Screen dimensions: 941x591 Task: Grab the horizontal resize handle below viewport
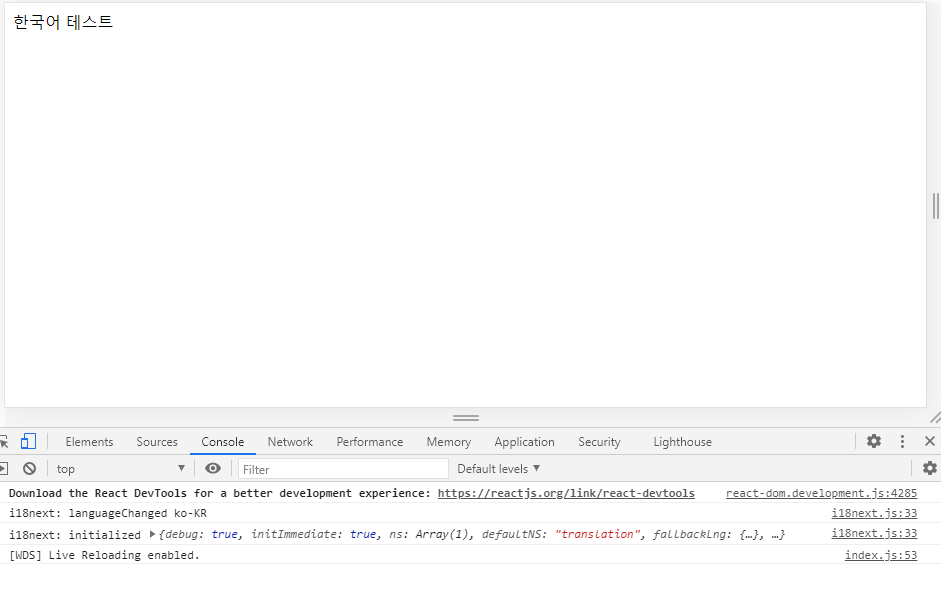pyautogui.click(x=466, y=418)
